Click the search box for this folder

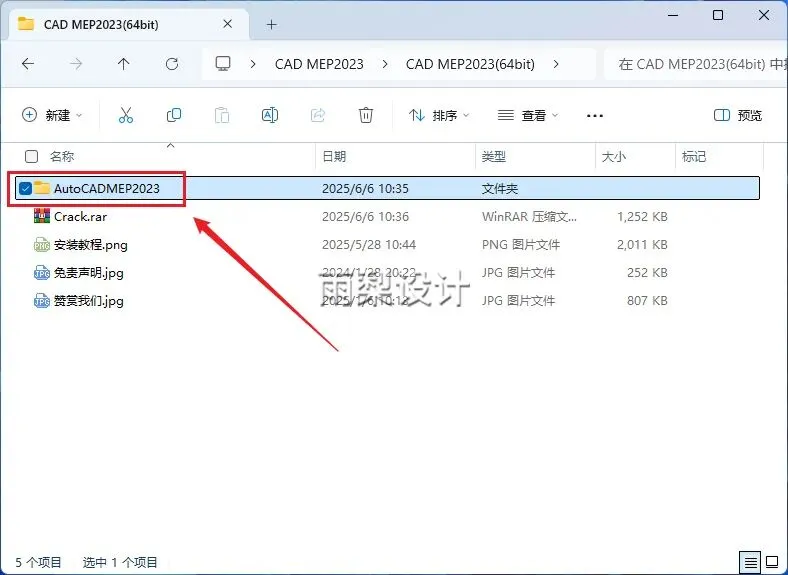tap(696, 64)
